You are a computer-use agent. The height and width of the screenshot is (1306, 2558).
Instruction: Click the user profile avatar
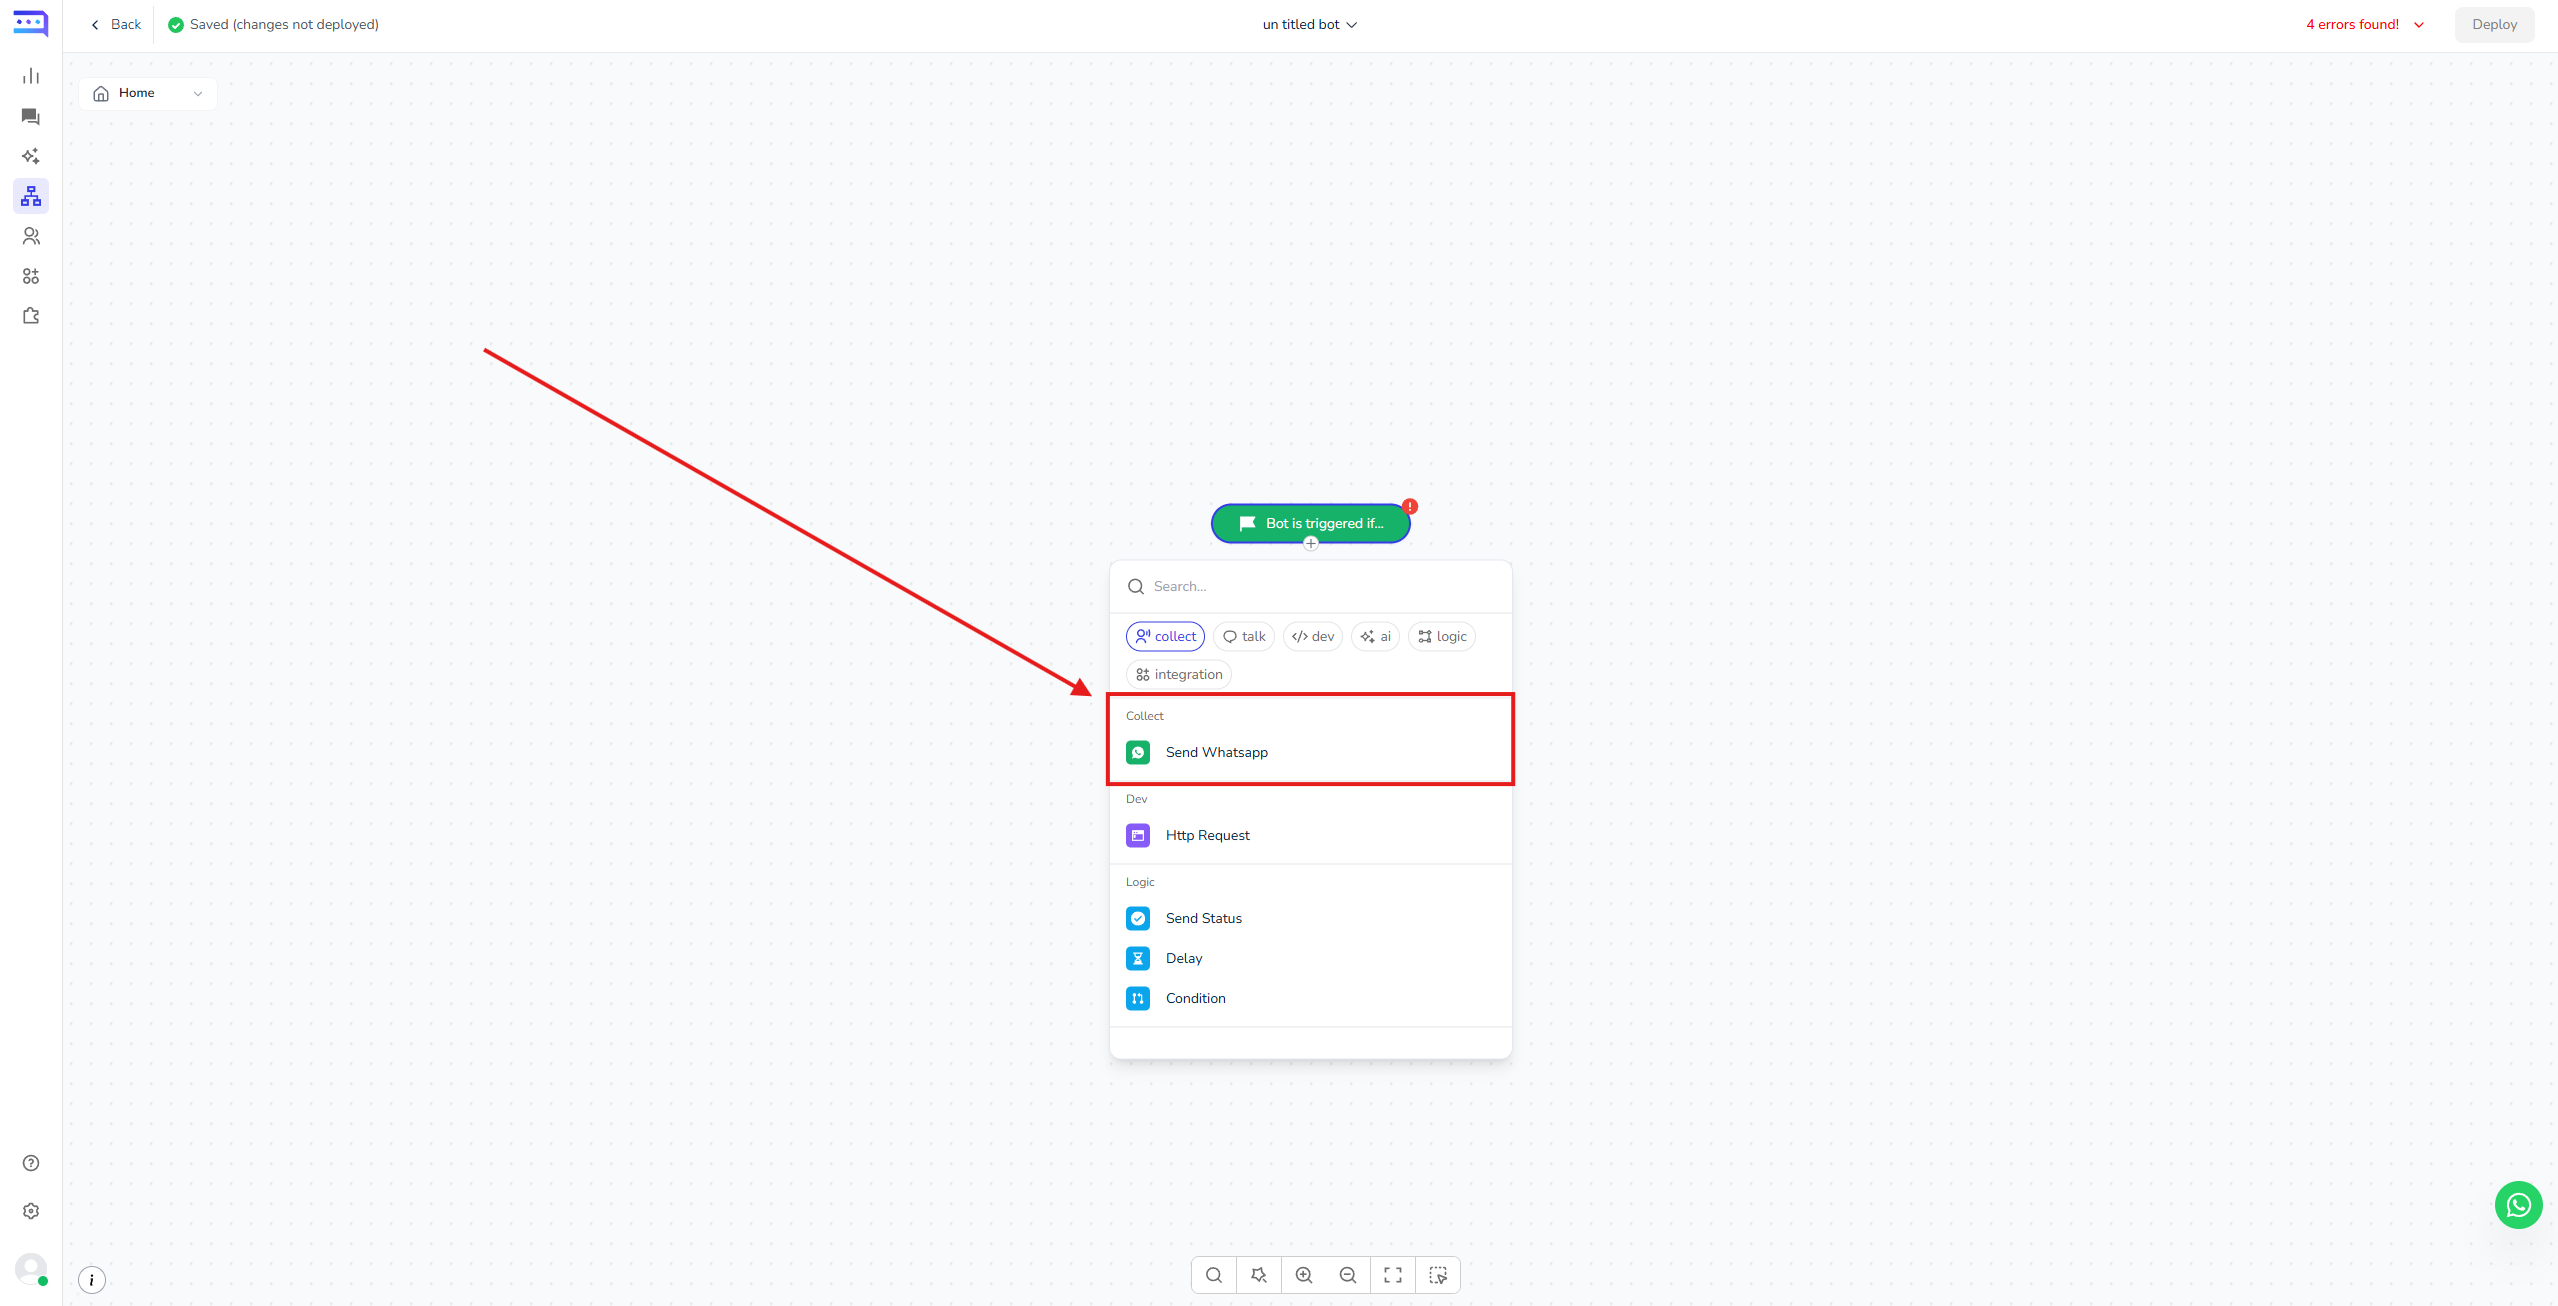click(x=31, y=1269)
